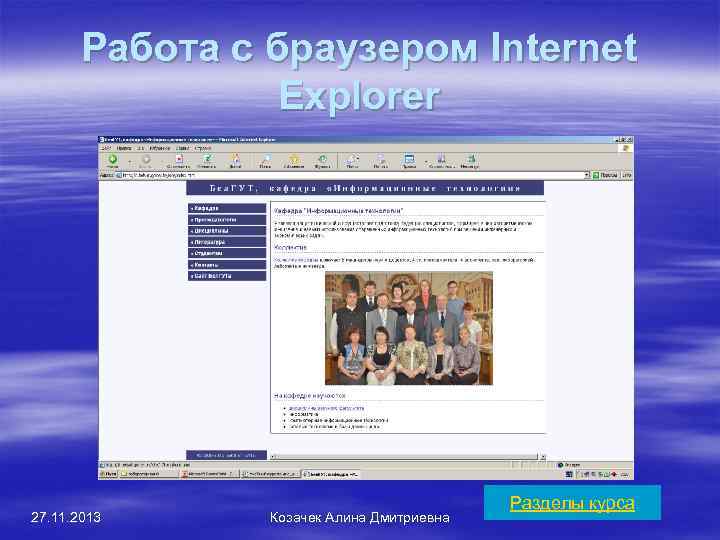720x540 pixels.
Task: Switch to the folder window taskbar button
Action: (x=148, y=474)
